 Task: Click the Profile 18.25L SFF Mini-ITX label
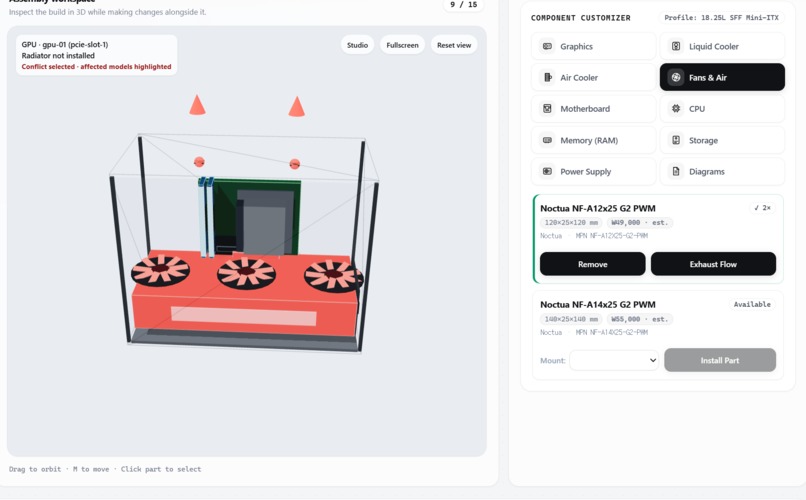[721, 17]
